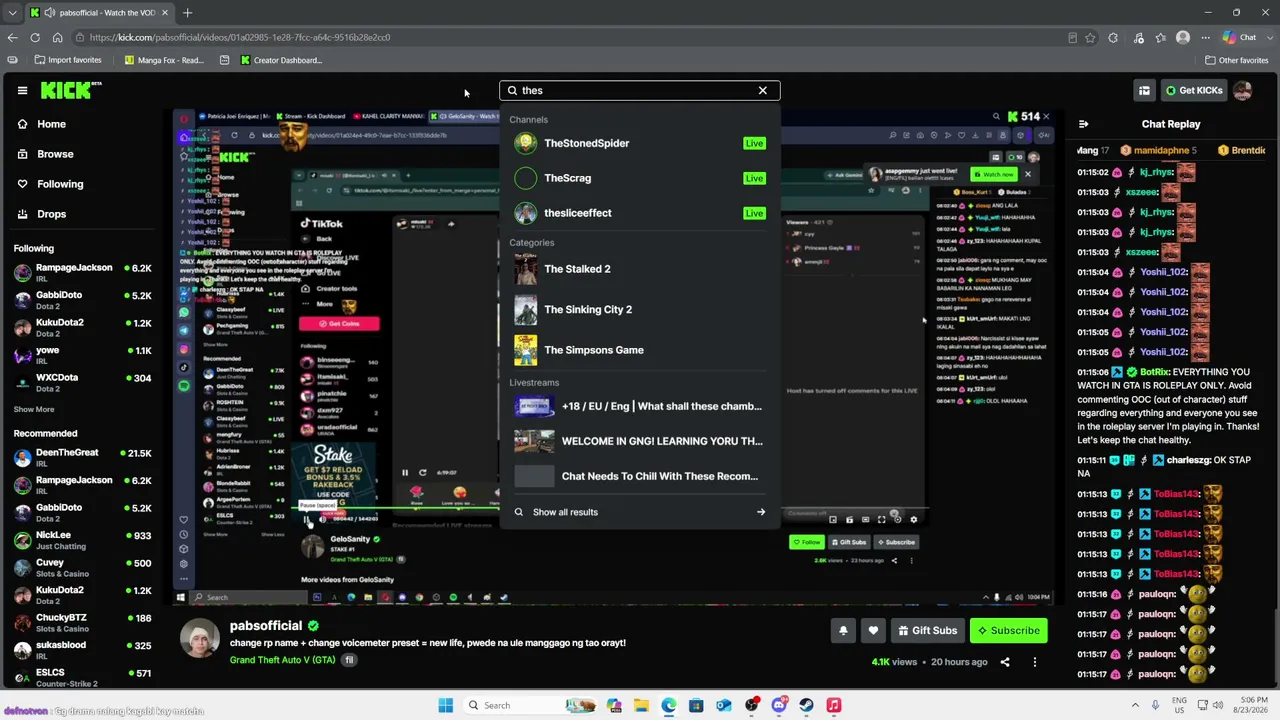This screenshot has height=720, width=1280.
Task: Choose The Stalked 2 category
Action: [x=639, y=269]
